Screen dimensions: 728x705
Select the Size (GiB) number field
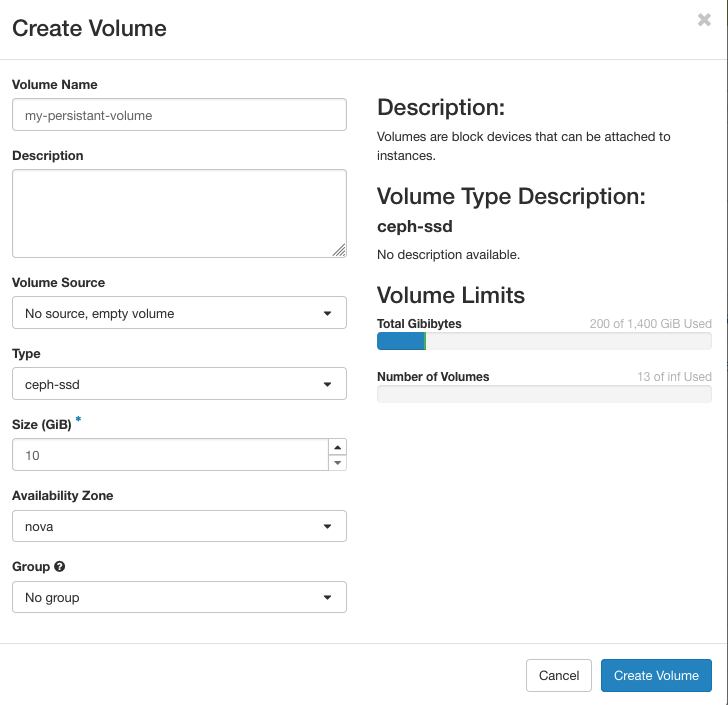tap(170, 455)
